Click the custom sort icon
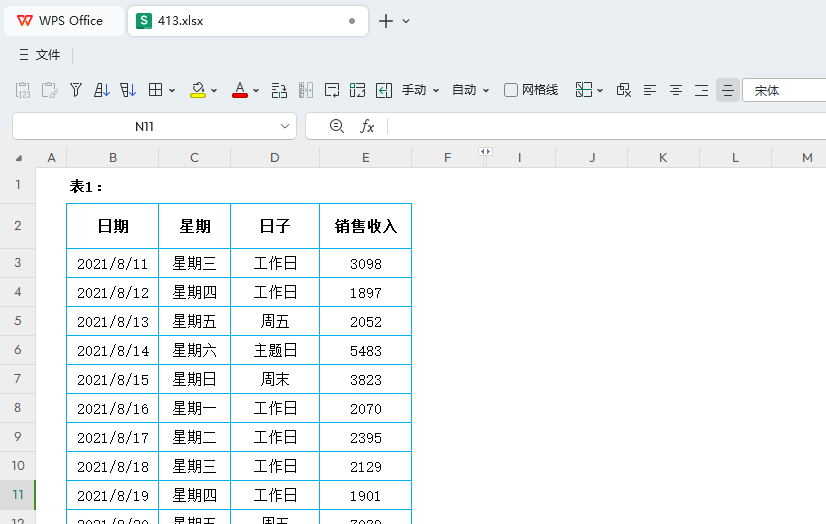This screenshot has width=826, height=524. (128, 90)
